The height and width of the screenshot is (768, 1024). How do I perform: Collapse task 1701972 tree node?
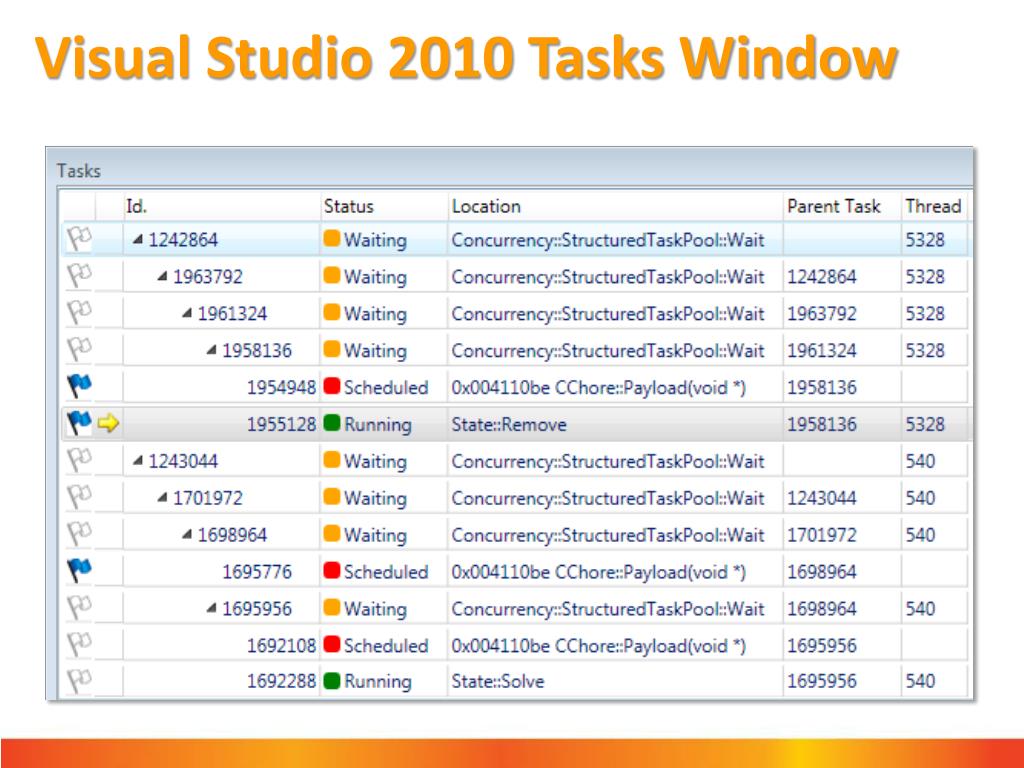(x=162, y=498)
